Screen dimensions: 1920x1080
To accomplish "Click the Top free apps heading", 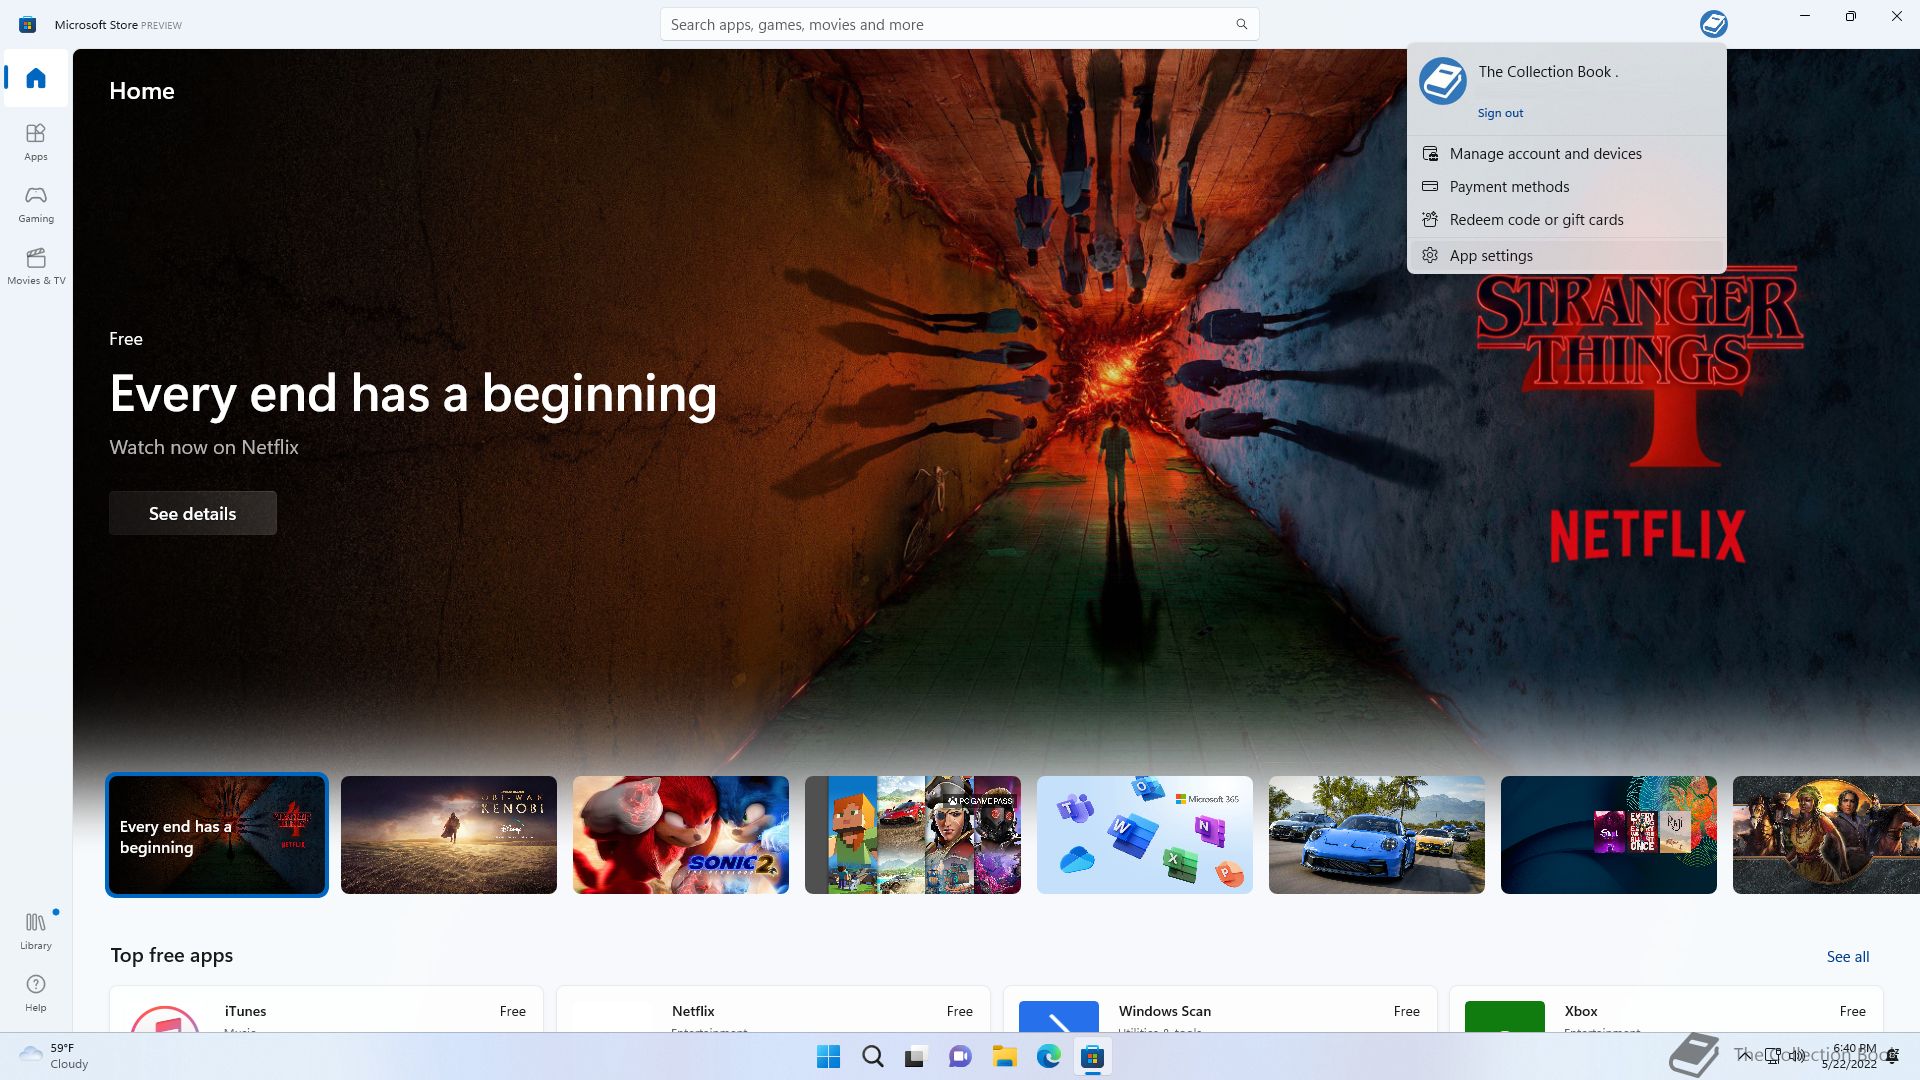I will [x=172, y=955].
